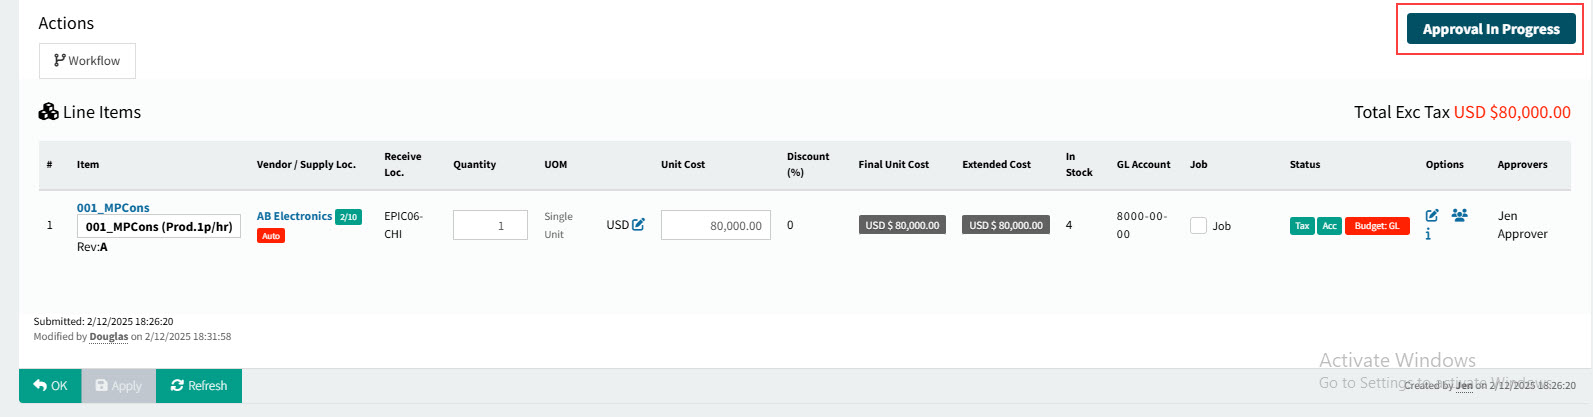Click the line info icon
Screen dimensions: 1593x417
tap(1428, 235)
